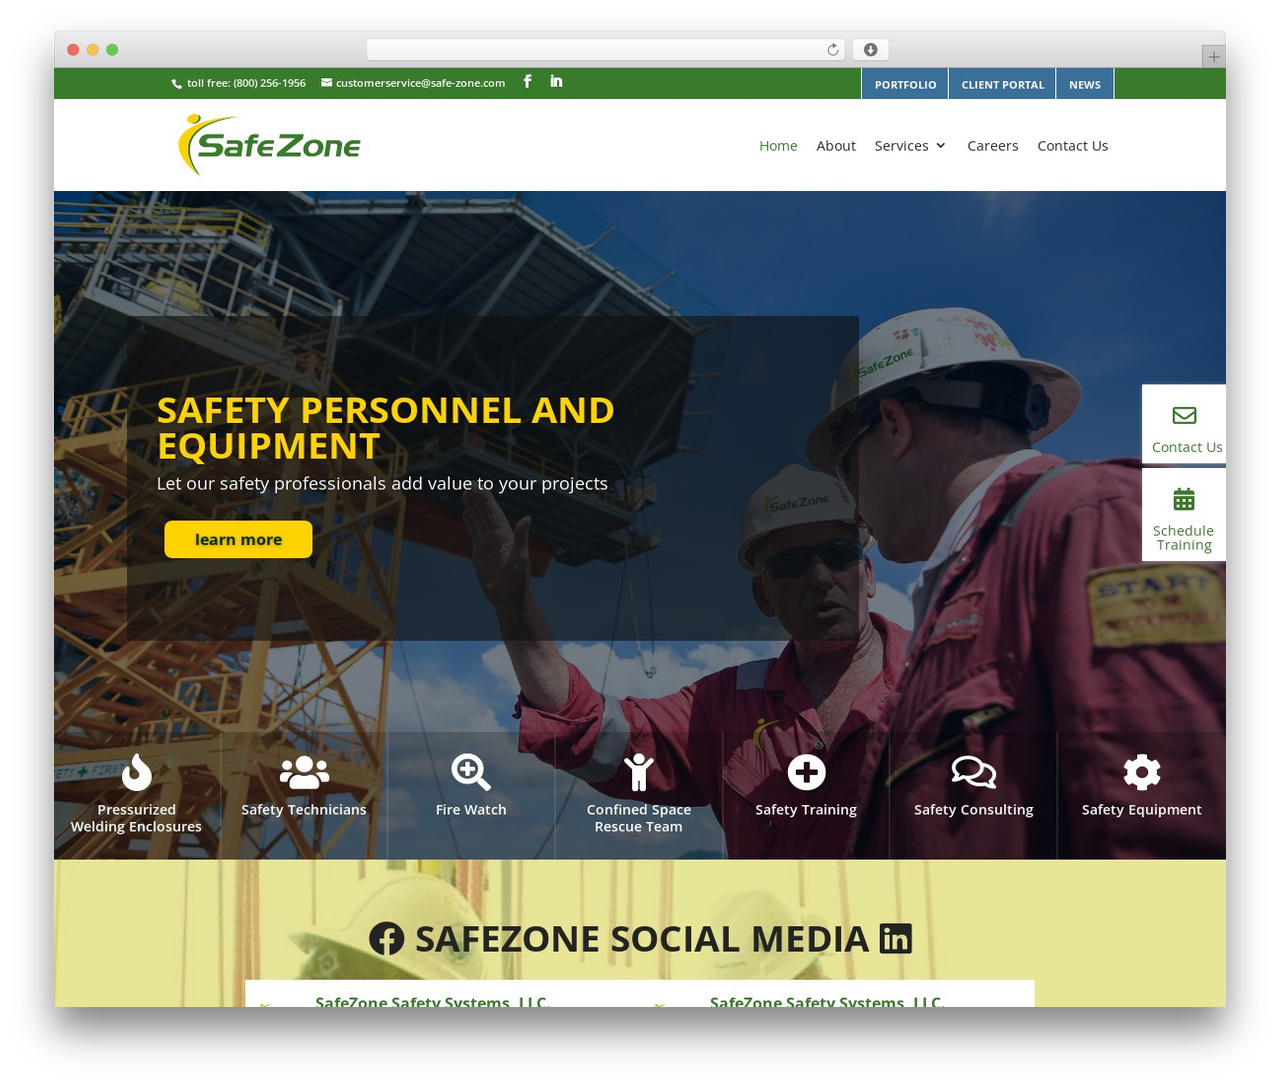The image size is (1280, 1084).
Task: Click LinkedIn icon beside SafeZone Social Media heading
Action: pyautogui.click(x=896, y=939)
